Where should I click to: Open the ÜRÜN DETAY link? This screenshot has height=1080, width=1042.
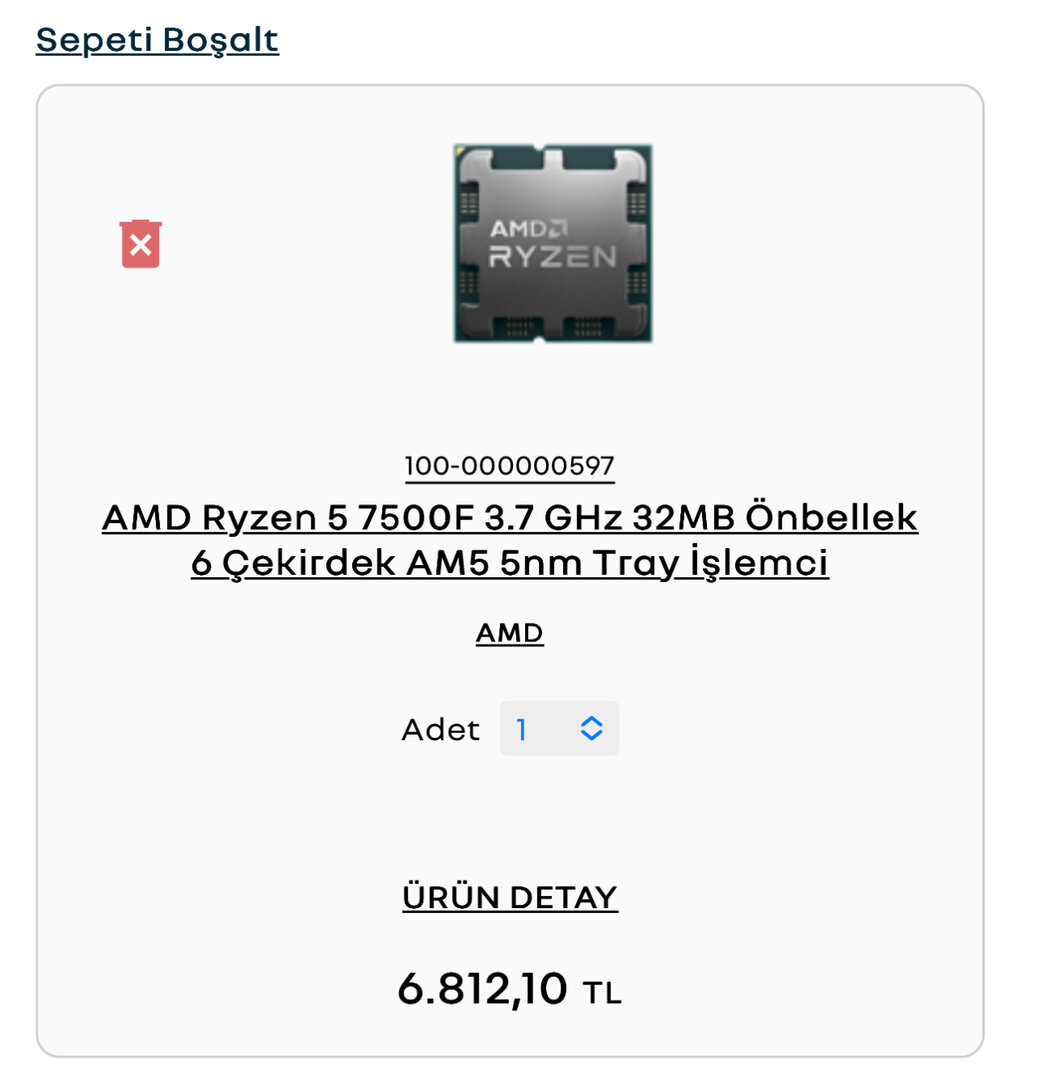pos(509,897)
